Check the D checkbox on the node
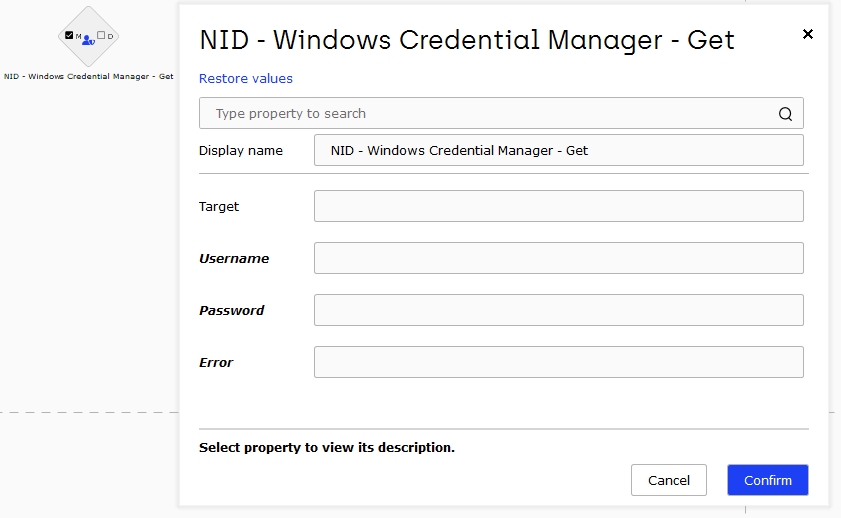This screenshot has height=518, width=841. point(101,35)
